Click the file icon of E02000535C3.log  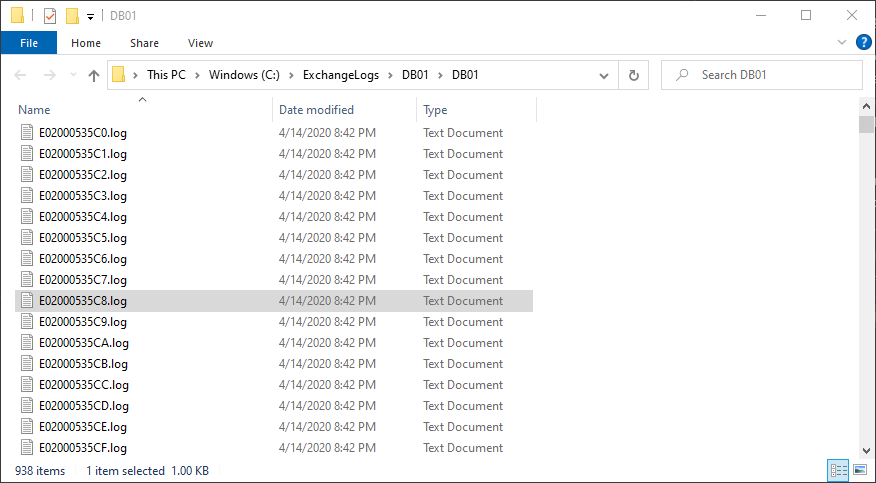27,195
